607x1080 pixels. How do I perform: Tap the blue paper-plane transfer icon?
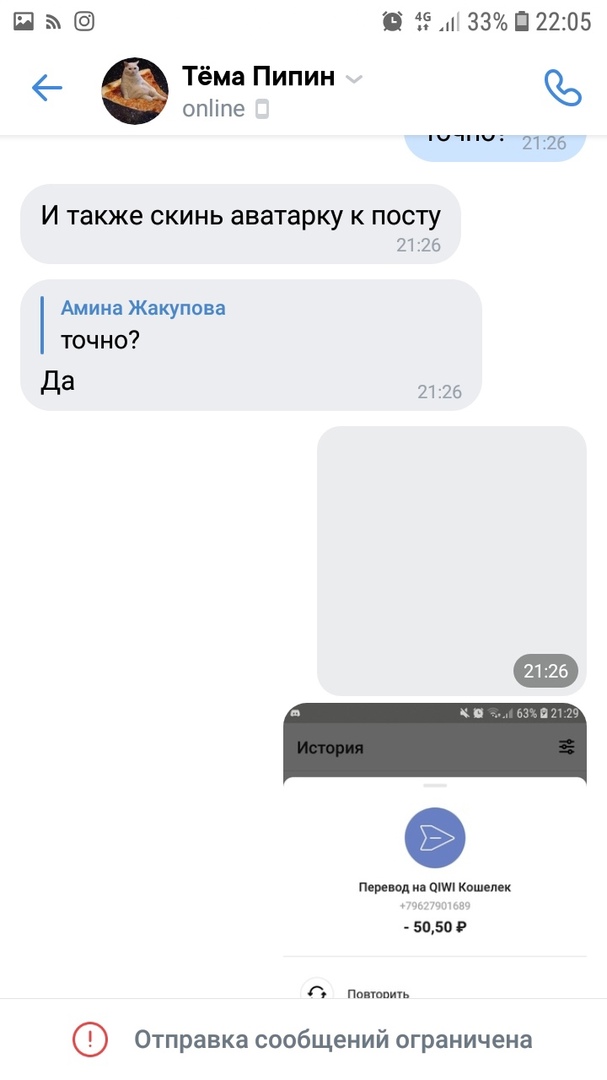(435, 838)
